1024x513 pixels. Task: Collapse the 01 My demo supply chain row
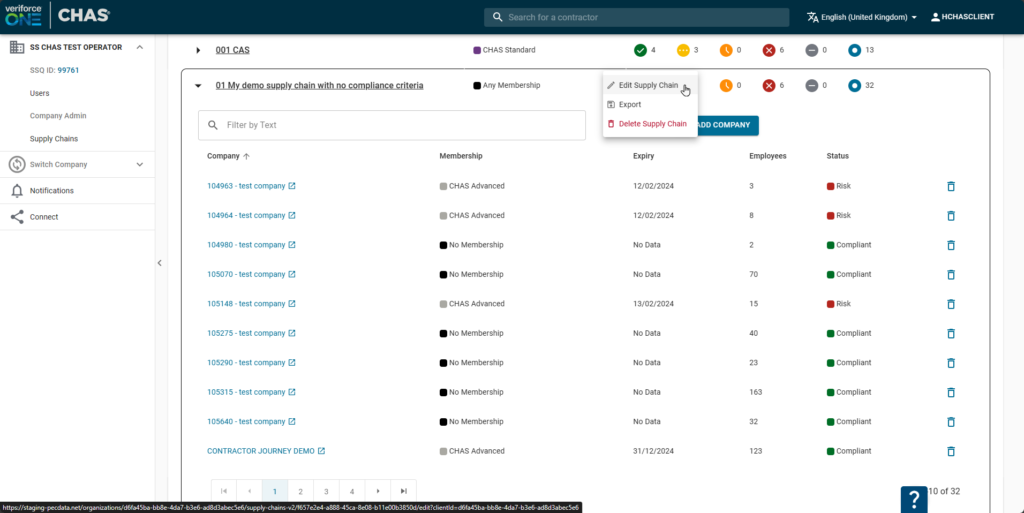(x=198, y=86)
